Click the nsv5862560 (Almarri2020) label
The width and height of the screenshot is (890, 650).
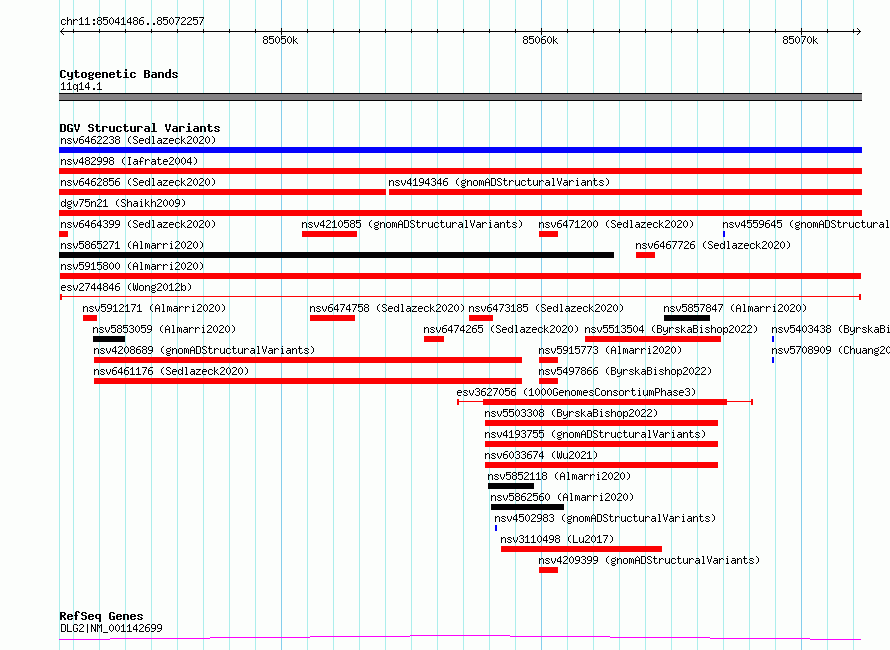point(562,497)
